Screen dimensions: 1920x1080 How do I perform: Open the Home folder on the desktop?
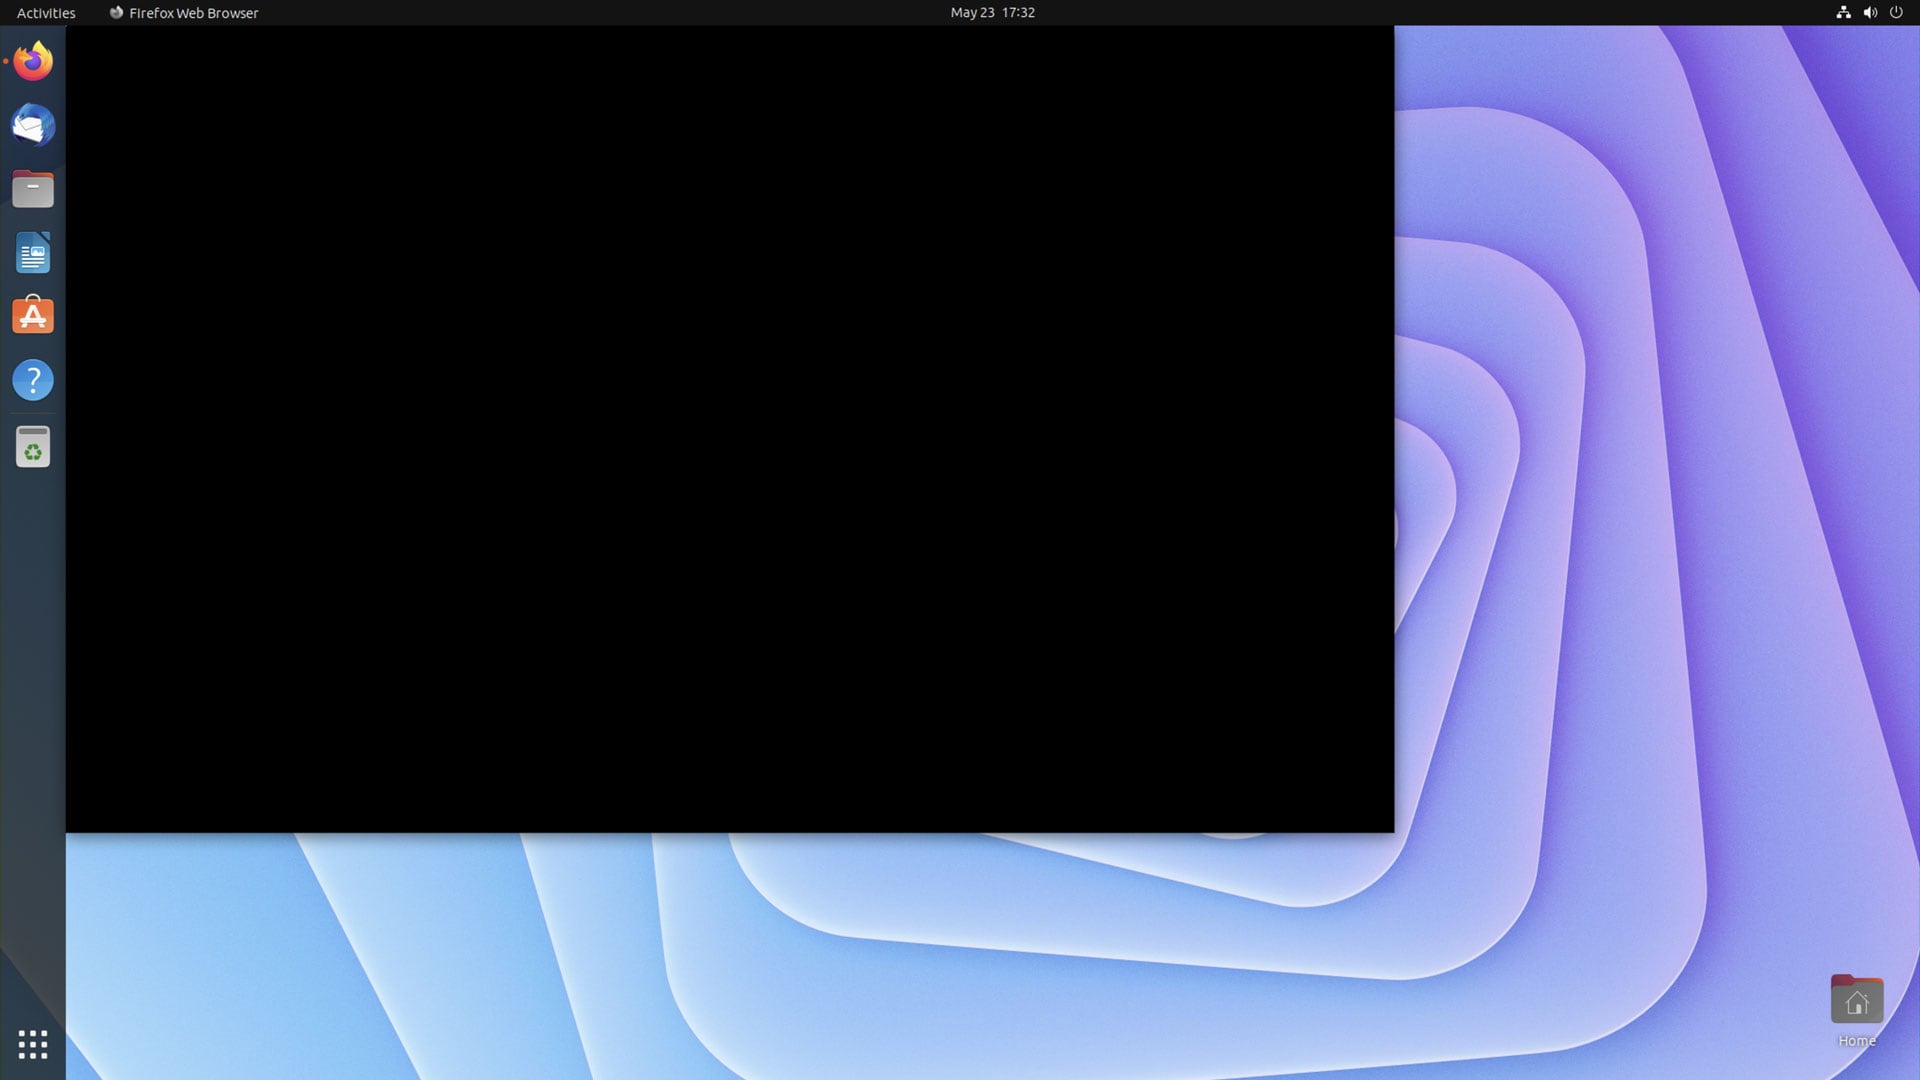(1857, 998)
